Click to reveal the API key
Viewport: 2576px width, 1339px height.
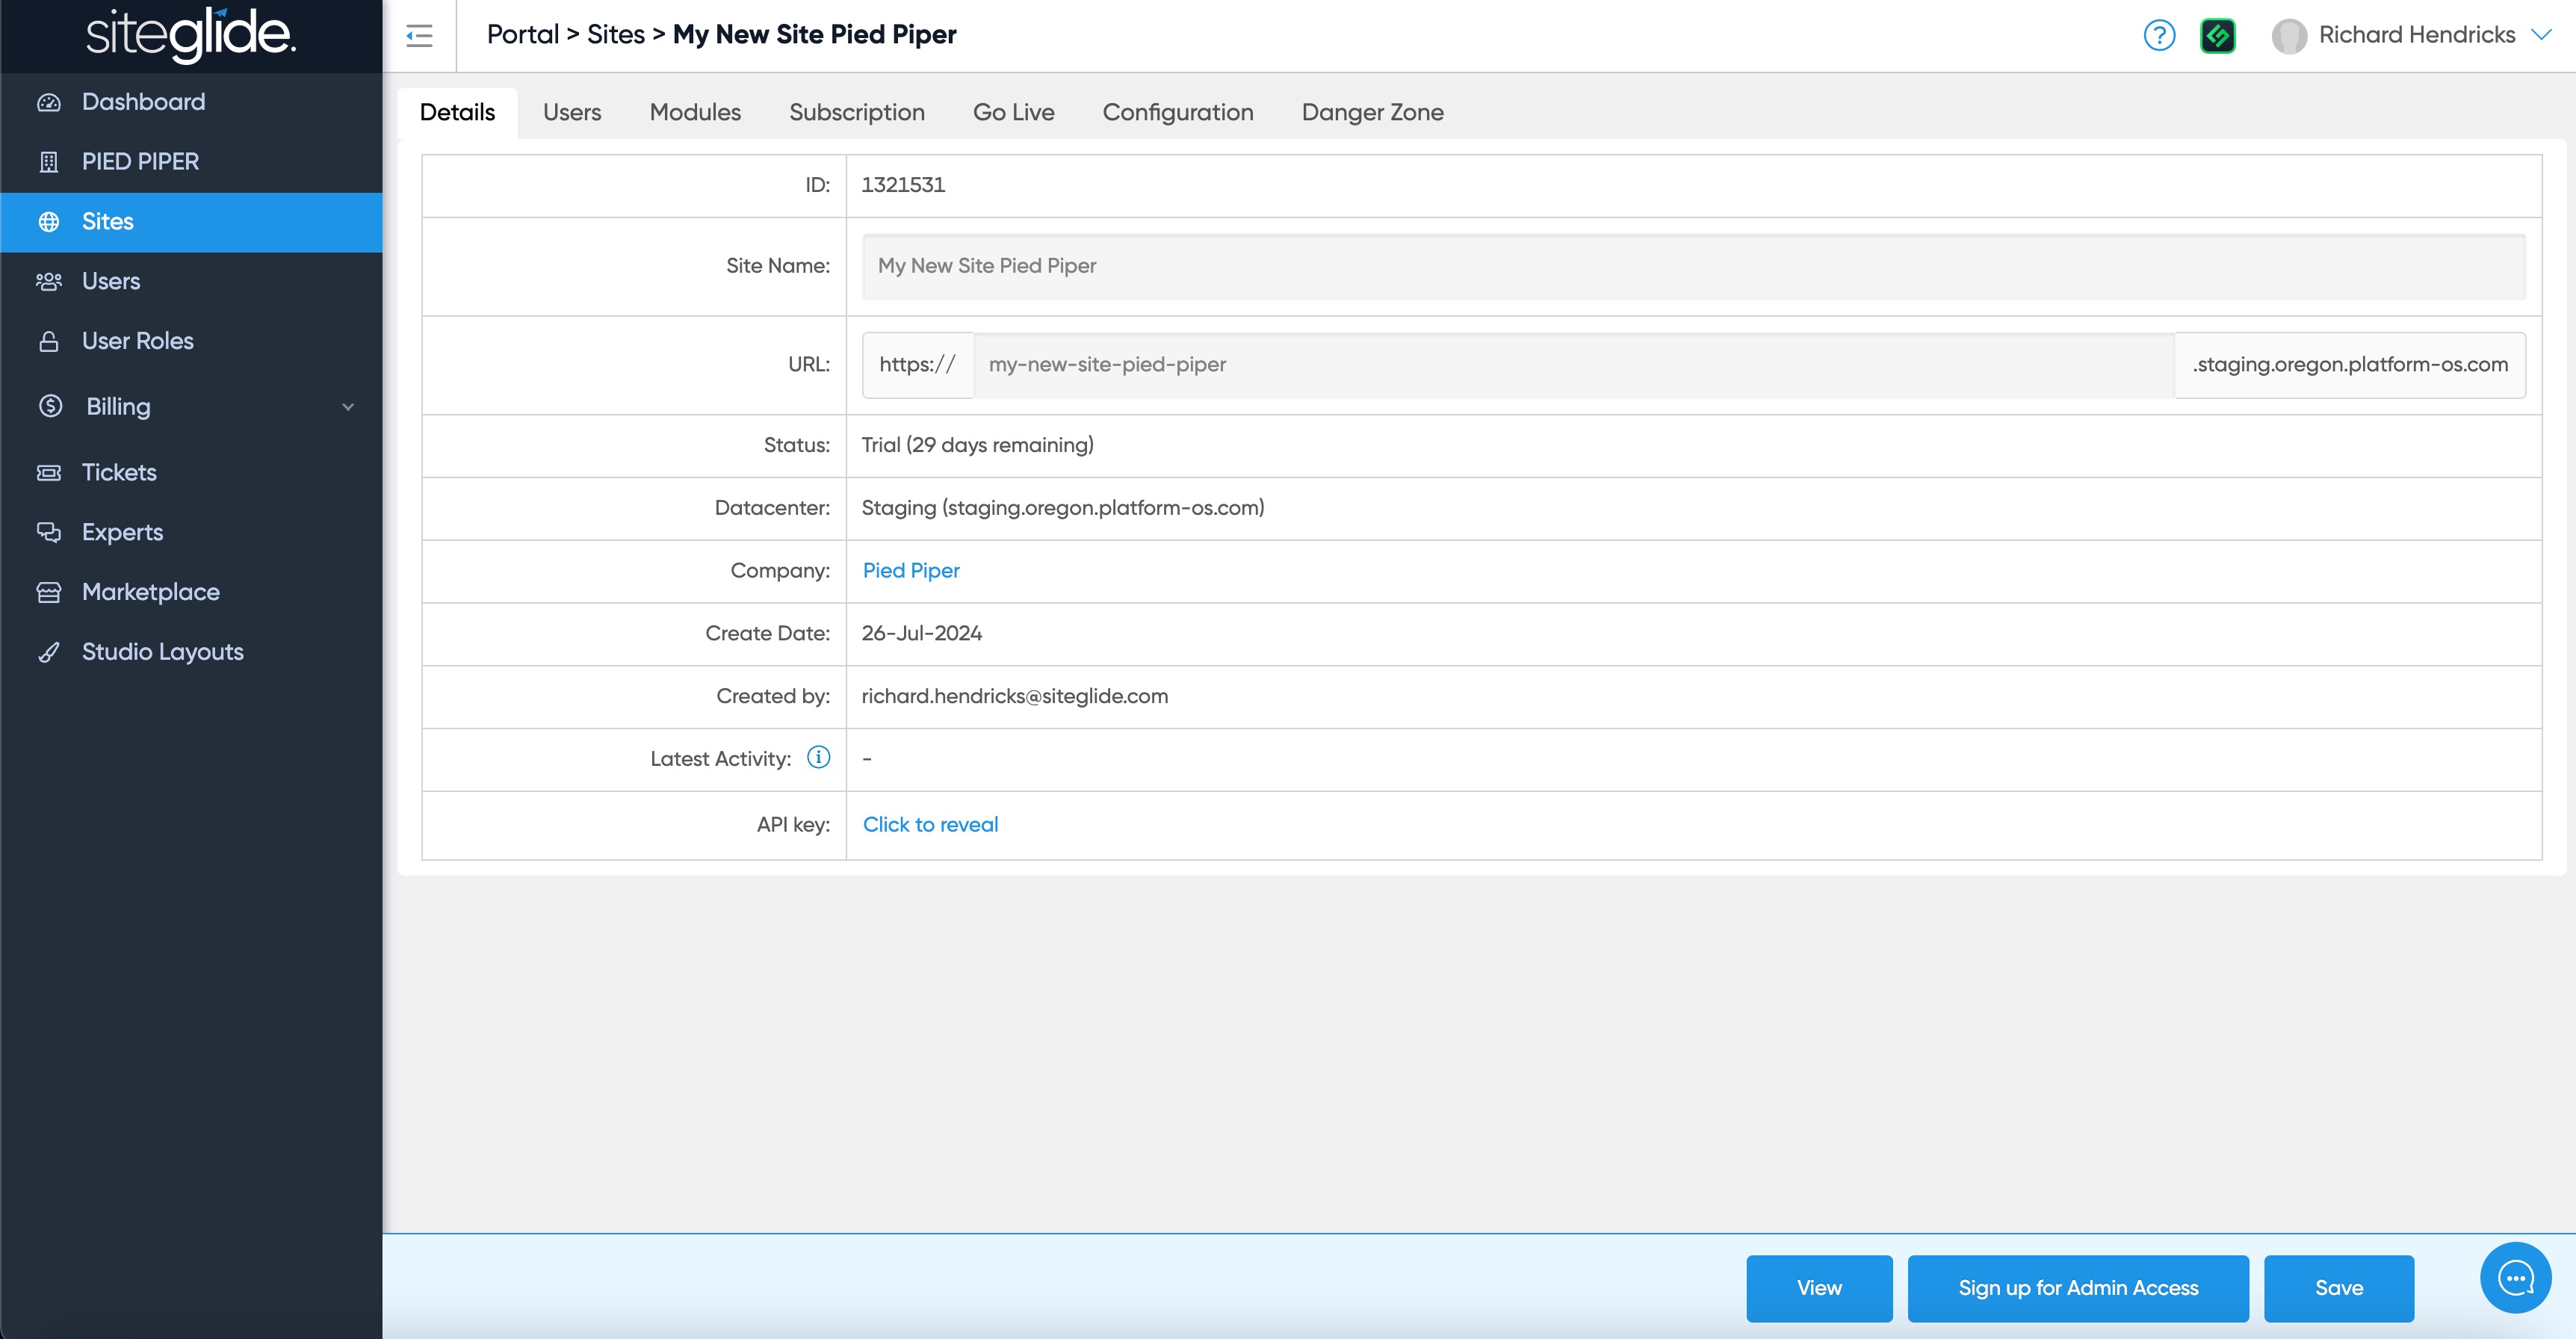pos(930,824)
